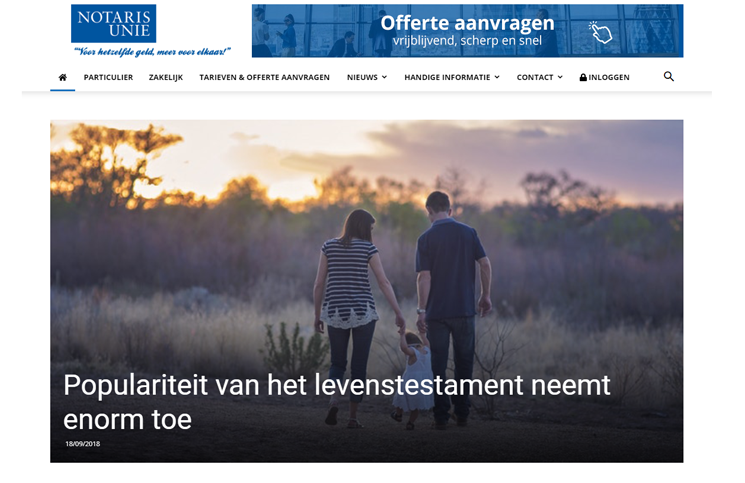Open the Populariteit van het levenstestament headline
This screenshot has height=483, width=745.
pos(336,402)
